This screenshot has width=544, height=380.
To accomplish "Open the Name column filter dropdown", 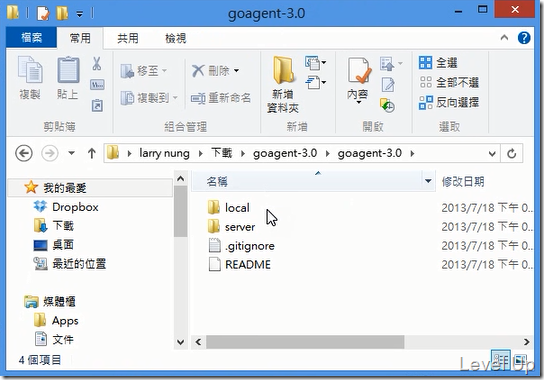I will [428, 181].
